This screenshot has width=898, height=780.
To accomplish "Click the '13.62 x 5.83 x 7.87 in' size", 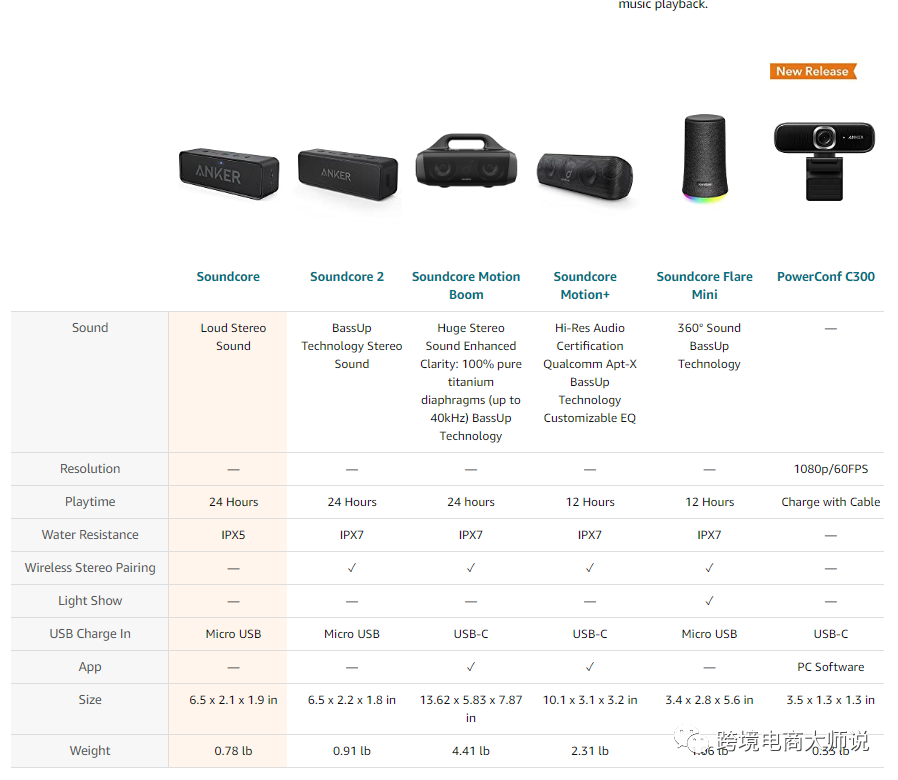I will coord(471,709).
